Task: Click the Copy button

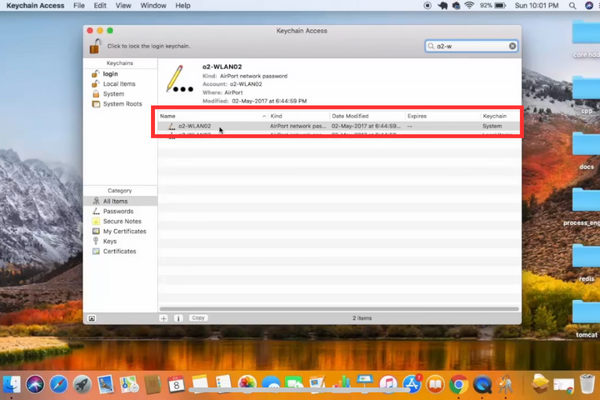Action: 198,318
